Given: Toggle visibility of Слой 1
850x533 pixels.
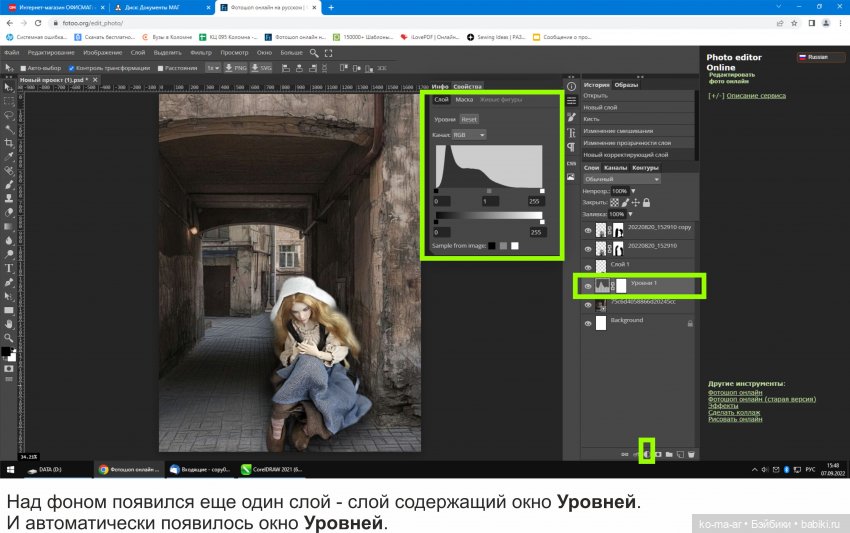Looking at the screenshot, I should [588, 267].
